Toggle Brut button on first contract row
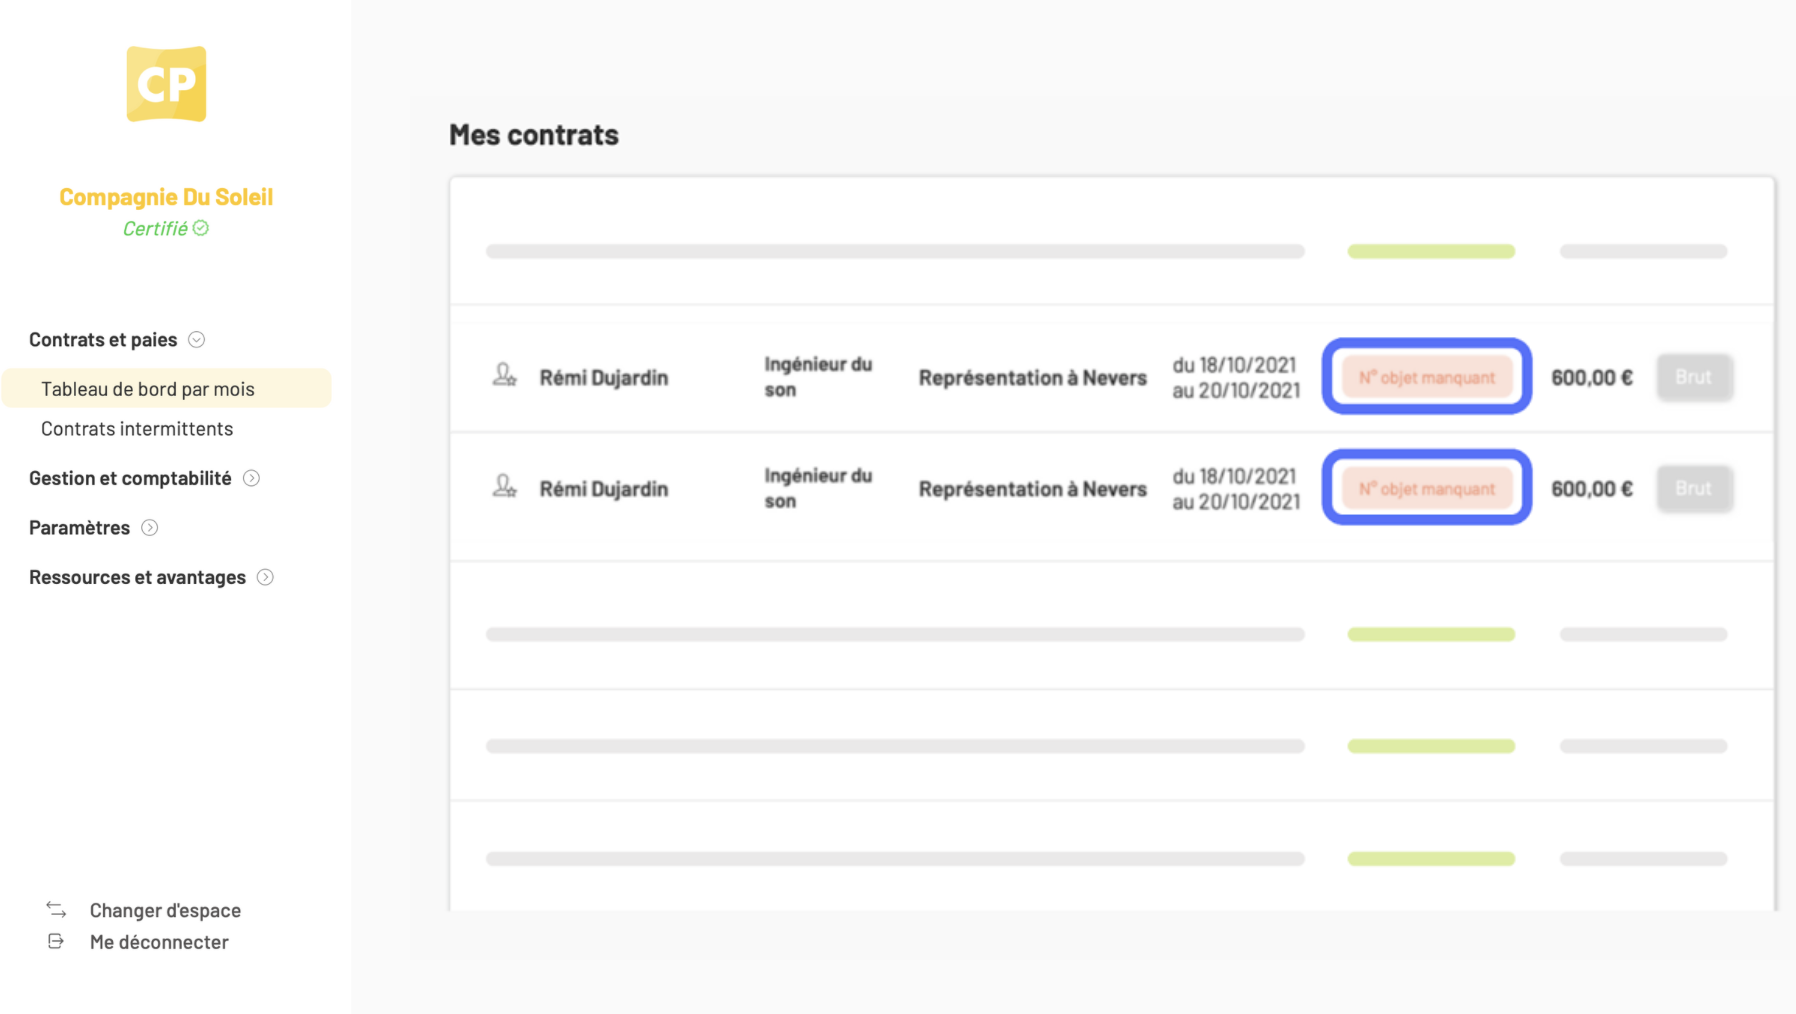1796x1014 pixels. point(1694,377)
